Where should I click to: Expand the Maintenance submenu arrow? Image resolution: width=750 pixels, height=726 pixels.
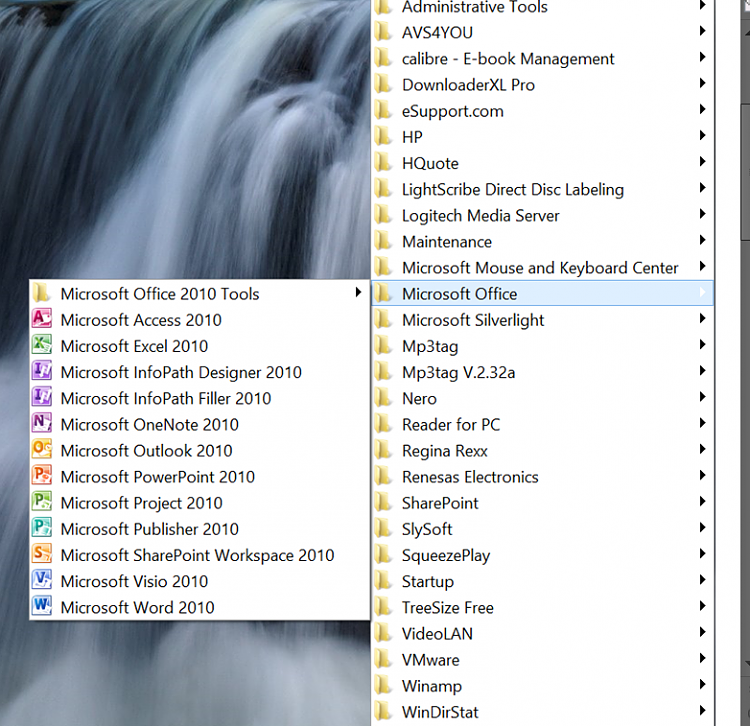pos(702,240)
